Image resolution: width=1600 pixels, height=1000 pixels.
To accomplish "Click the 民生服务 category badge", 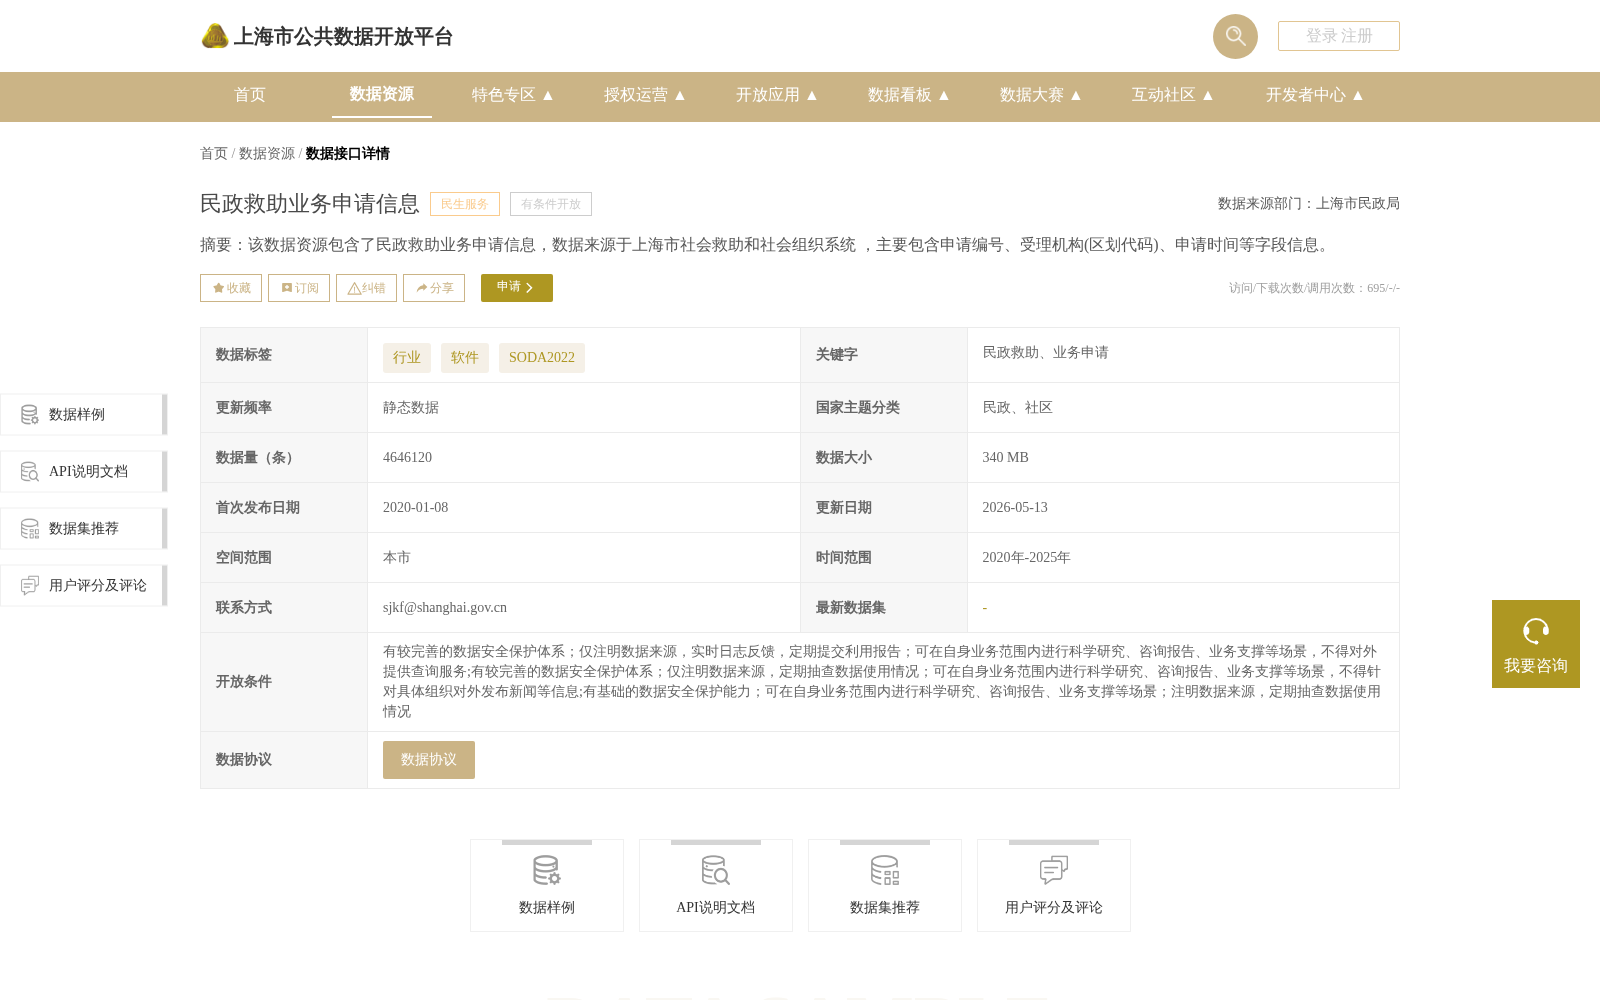I will click(x=465, y=204).
